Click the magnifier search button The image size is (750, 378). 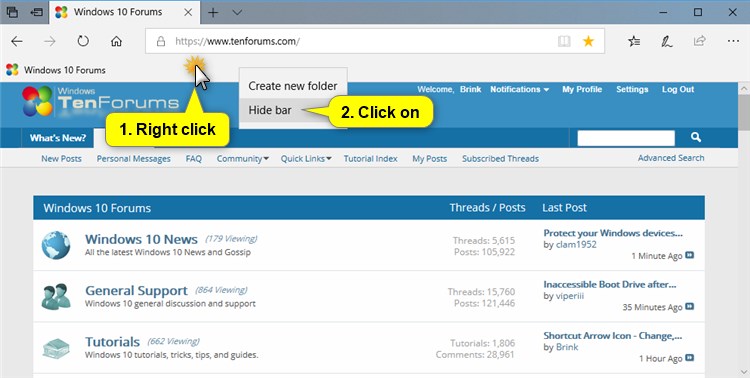pyautogui.click(x=696, y=138)
